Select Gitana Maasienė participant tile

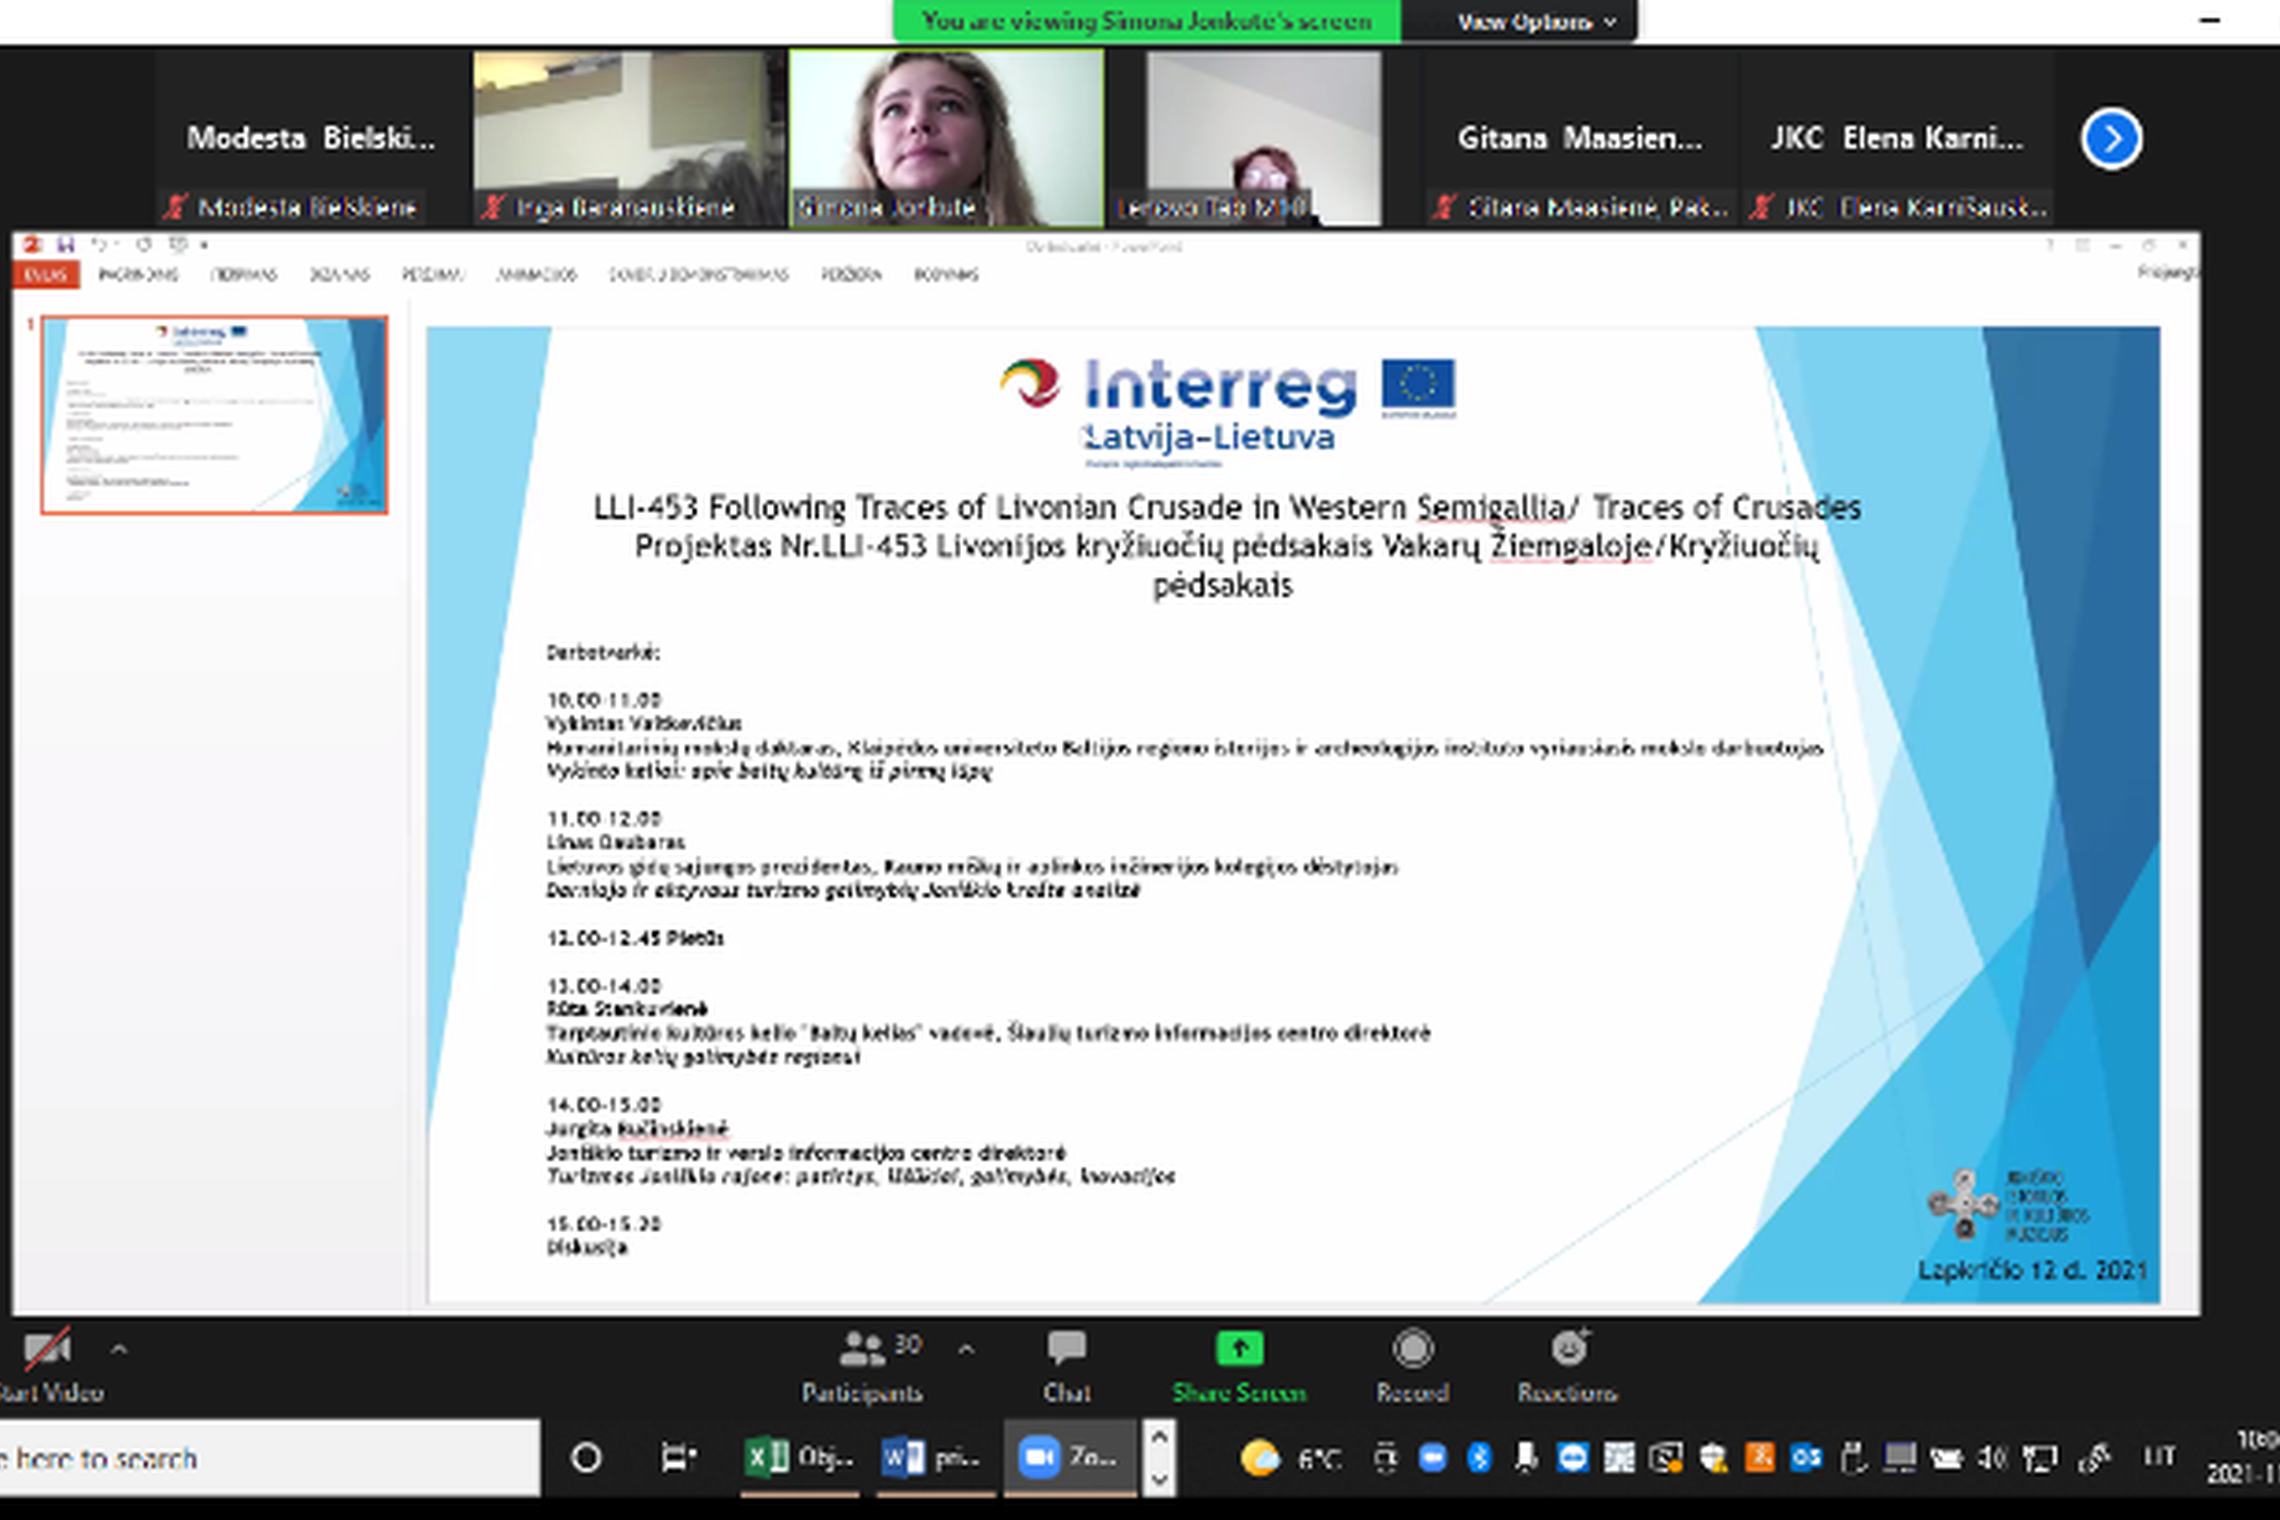[1580, 139]
